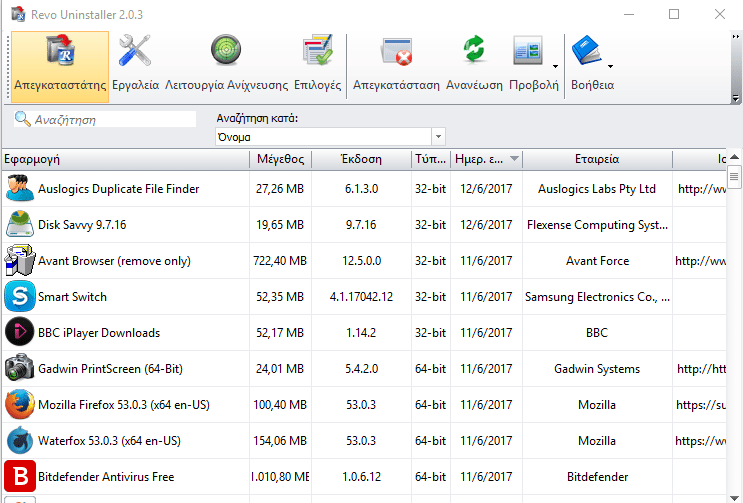743x503 pixels.
Task: Select Auslogics Duplicate File Finder icon
Action: click(x=19, y=189)
